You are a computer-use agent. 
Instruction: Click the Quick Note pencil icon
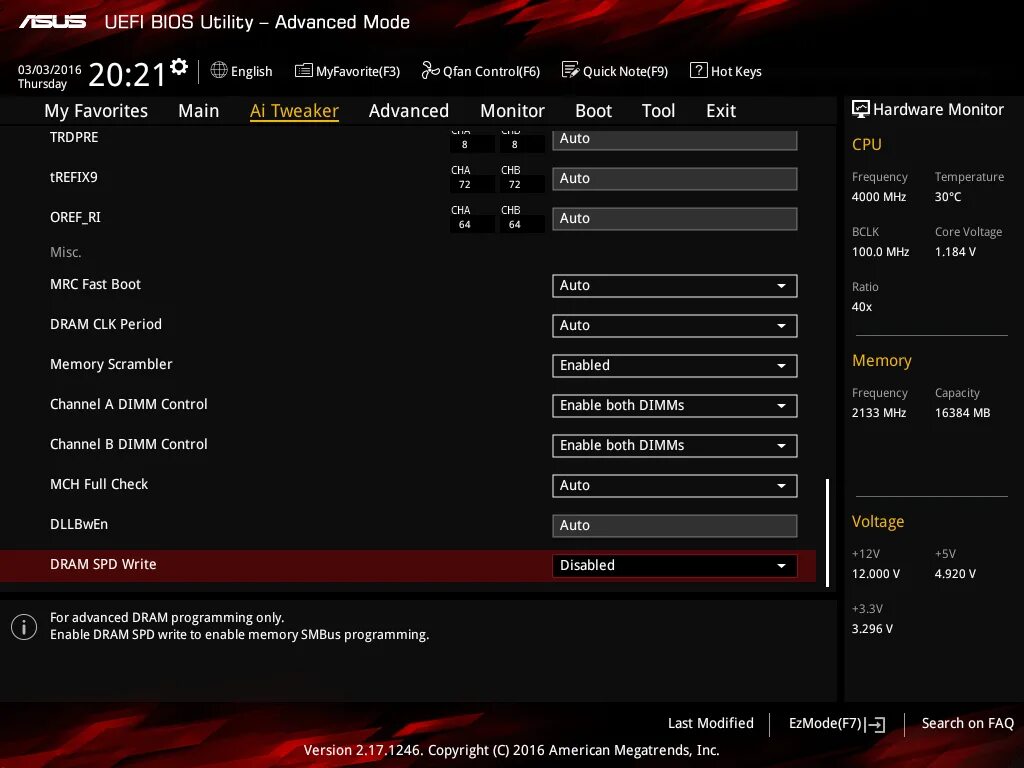pyautogui.click(x=570, y=70)
